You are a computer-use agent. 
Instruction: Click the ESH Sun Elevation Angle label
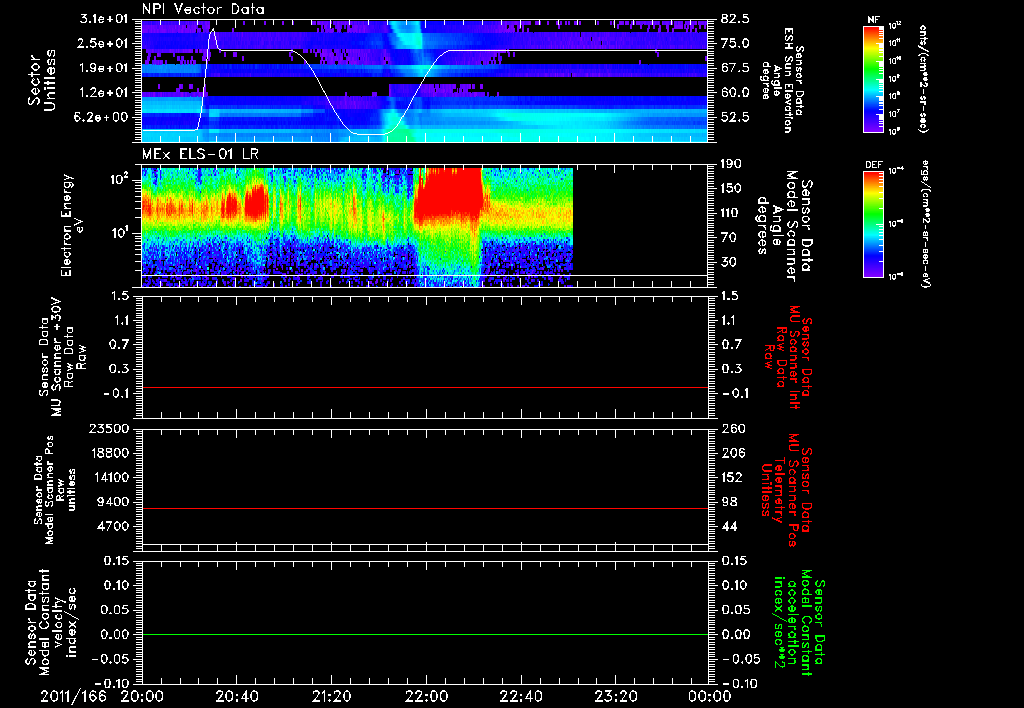click(782, 80)
